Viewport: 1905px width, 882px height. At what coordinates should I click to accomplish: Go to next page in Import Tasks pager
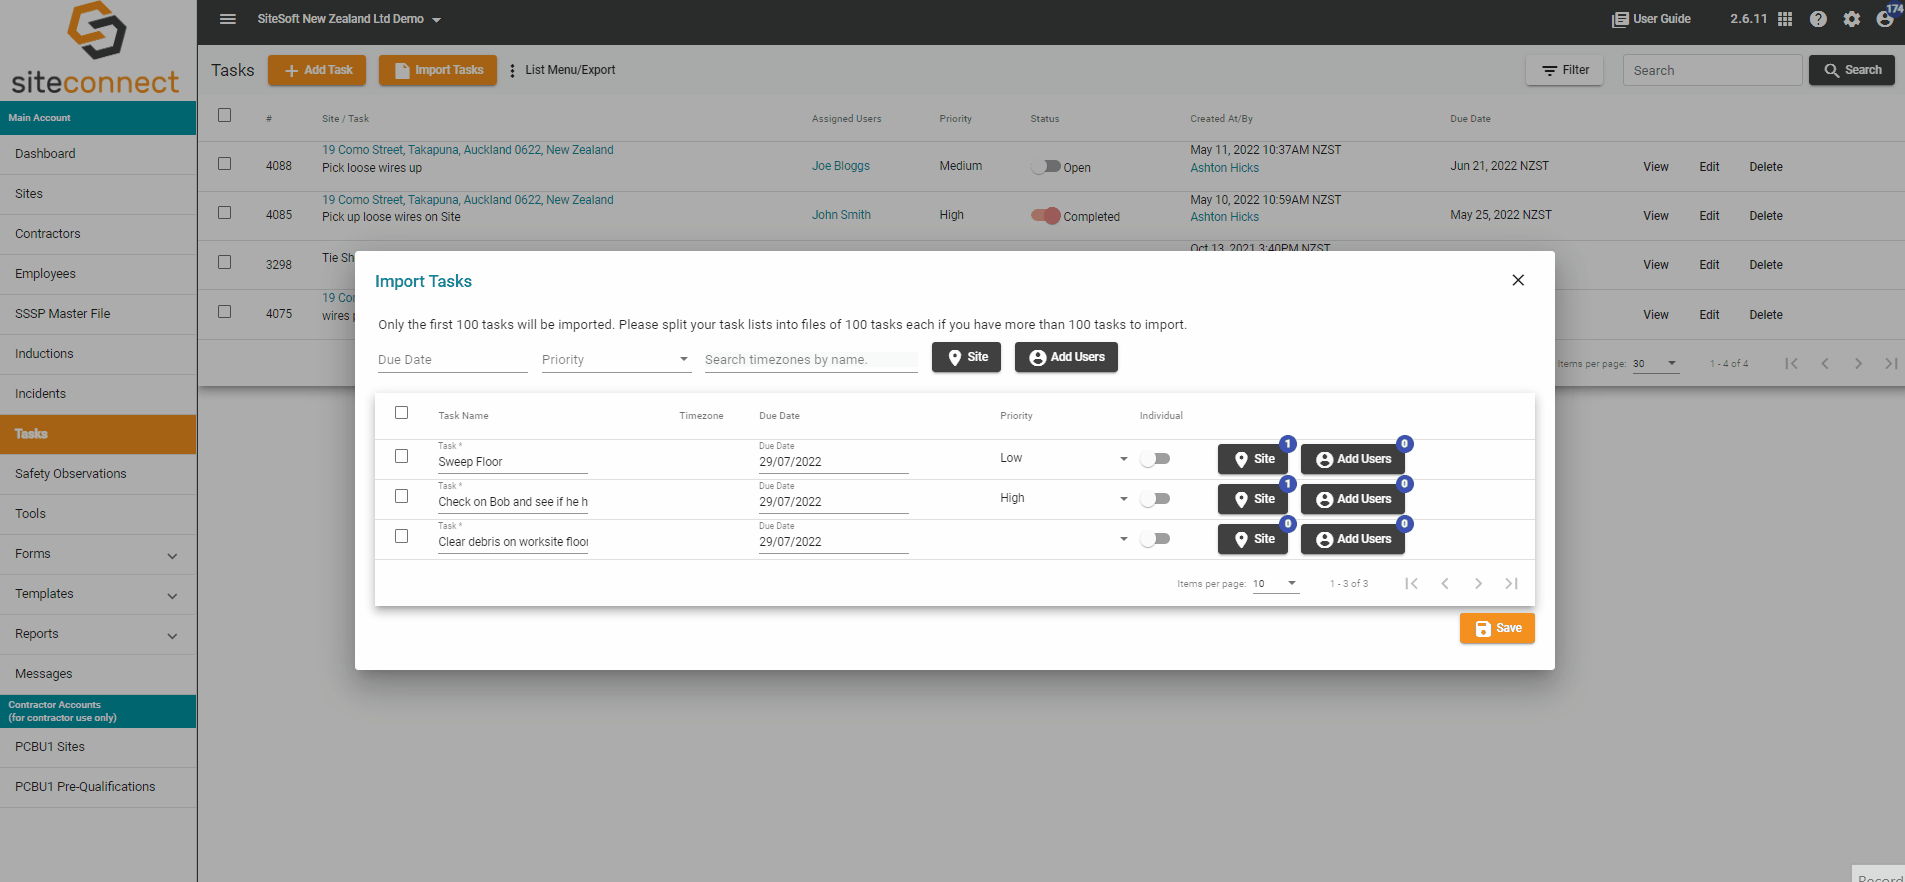(x=1478, y=584)
